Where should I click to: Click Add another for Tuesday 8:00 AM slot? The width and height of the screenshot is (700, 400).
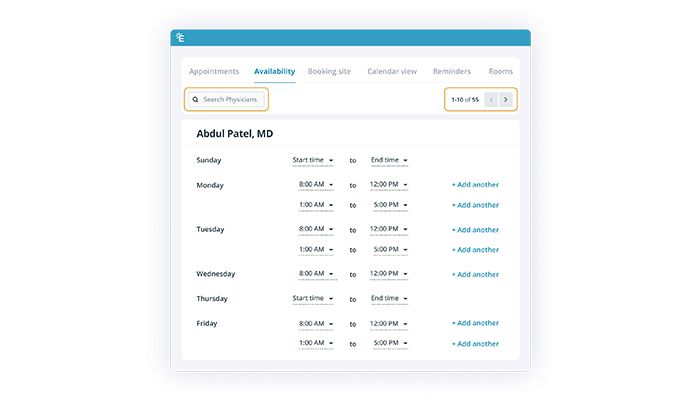[x=475, y=230]
